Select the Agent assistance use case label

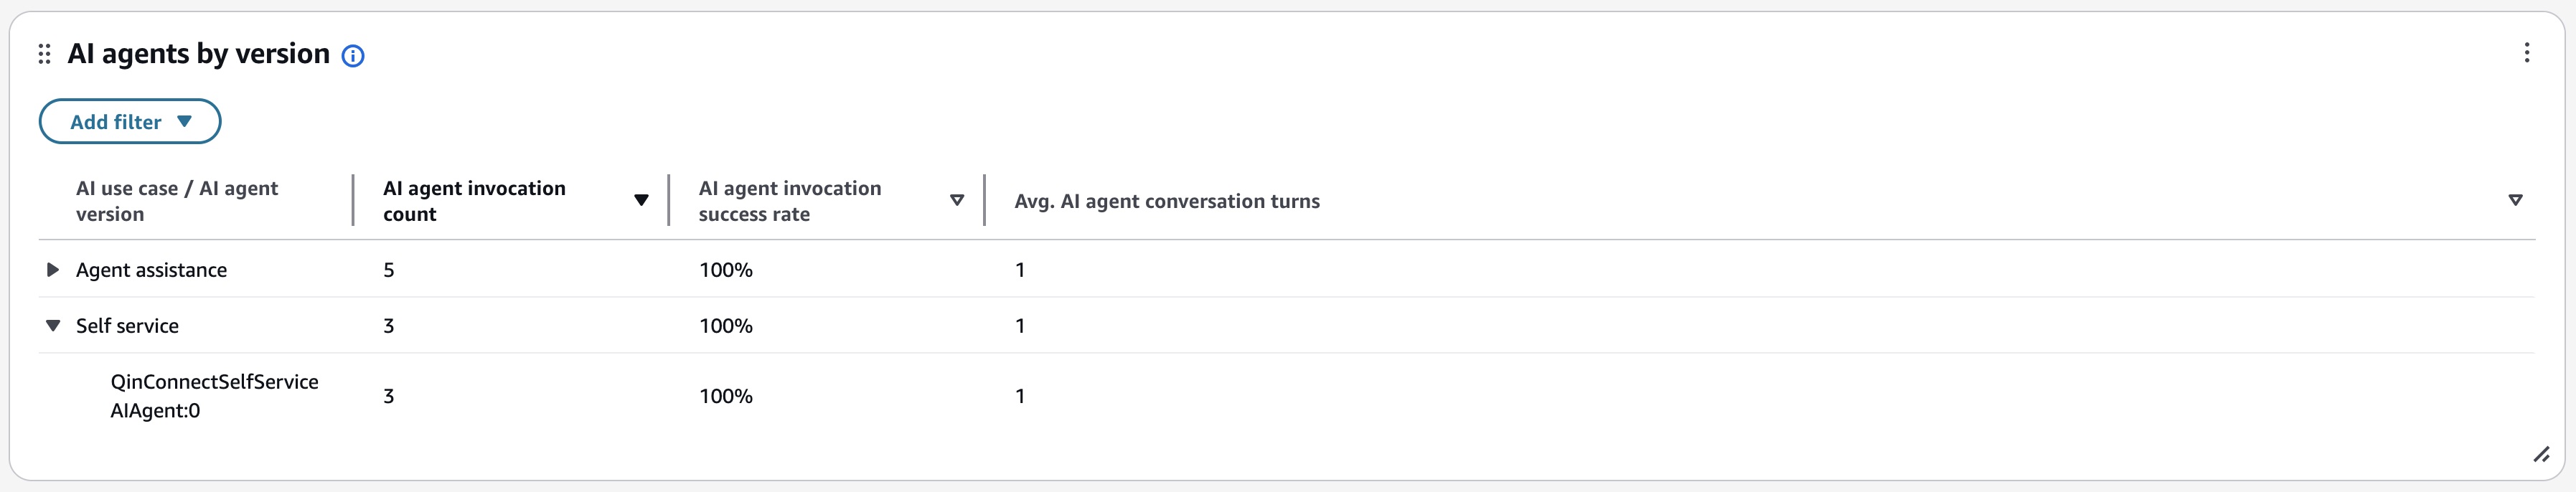tap(151, 269)
